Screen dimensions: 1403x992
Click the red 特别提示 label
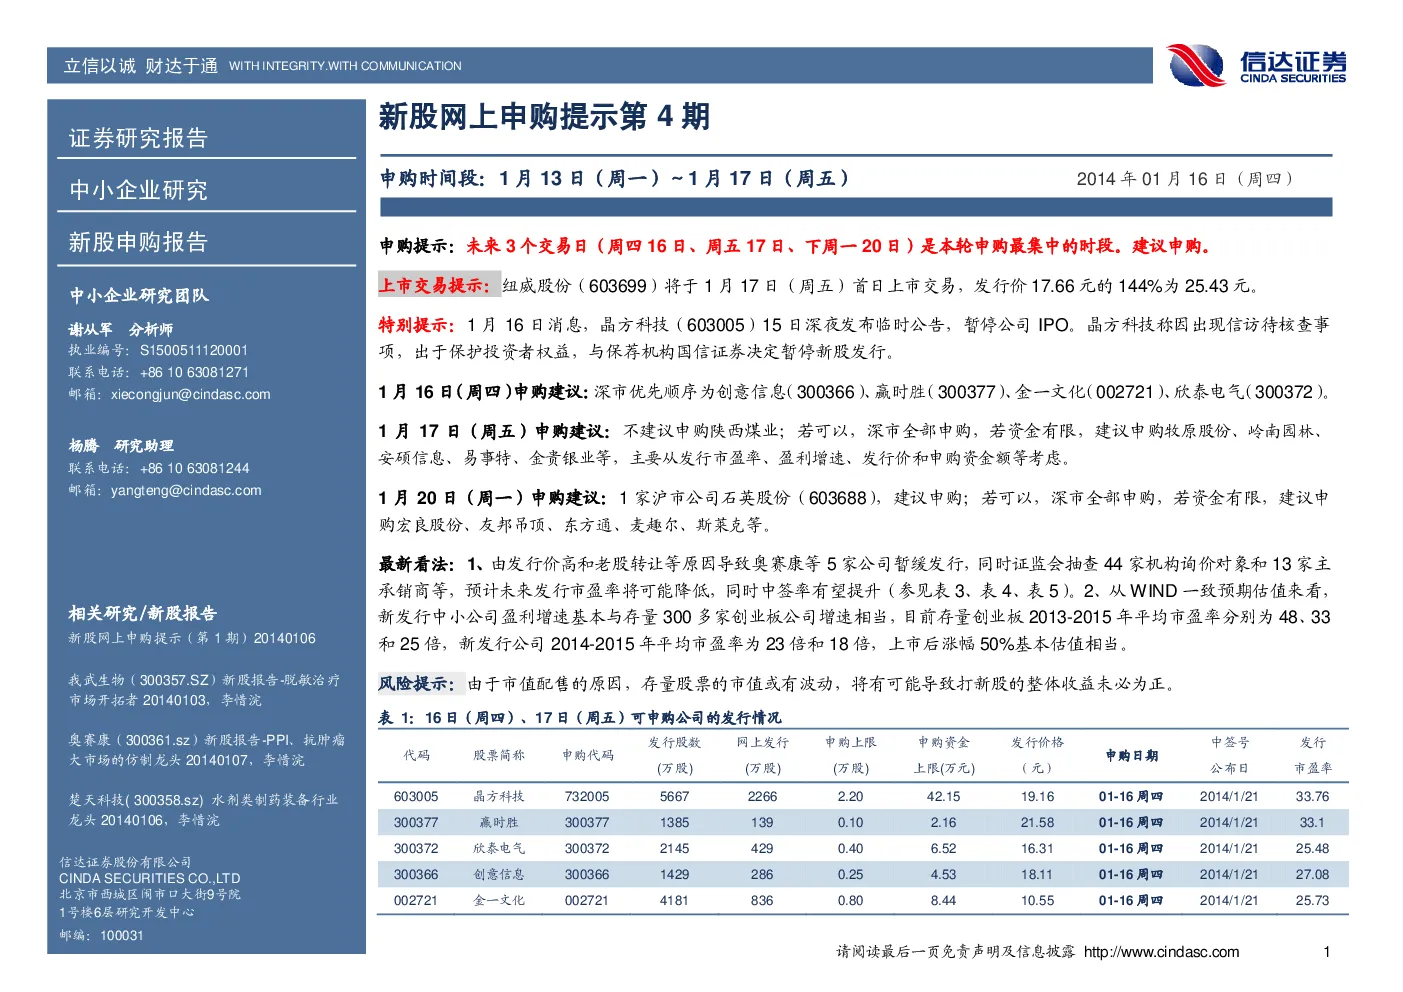417,324
